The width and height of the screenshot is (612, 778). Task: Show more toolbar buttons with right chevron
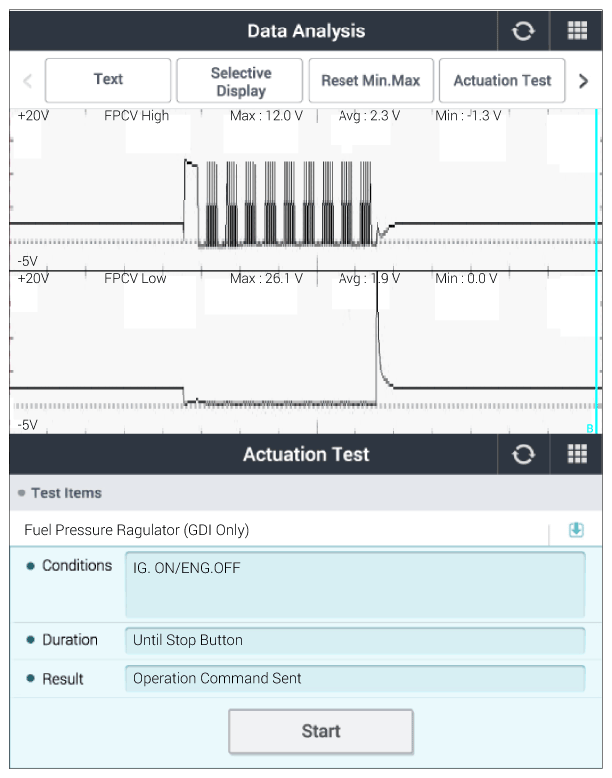[x=584, y=80]
